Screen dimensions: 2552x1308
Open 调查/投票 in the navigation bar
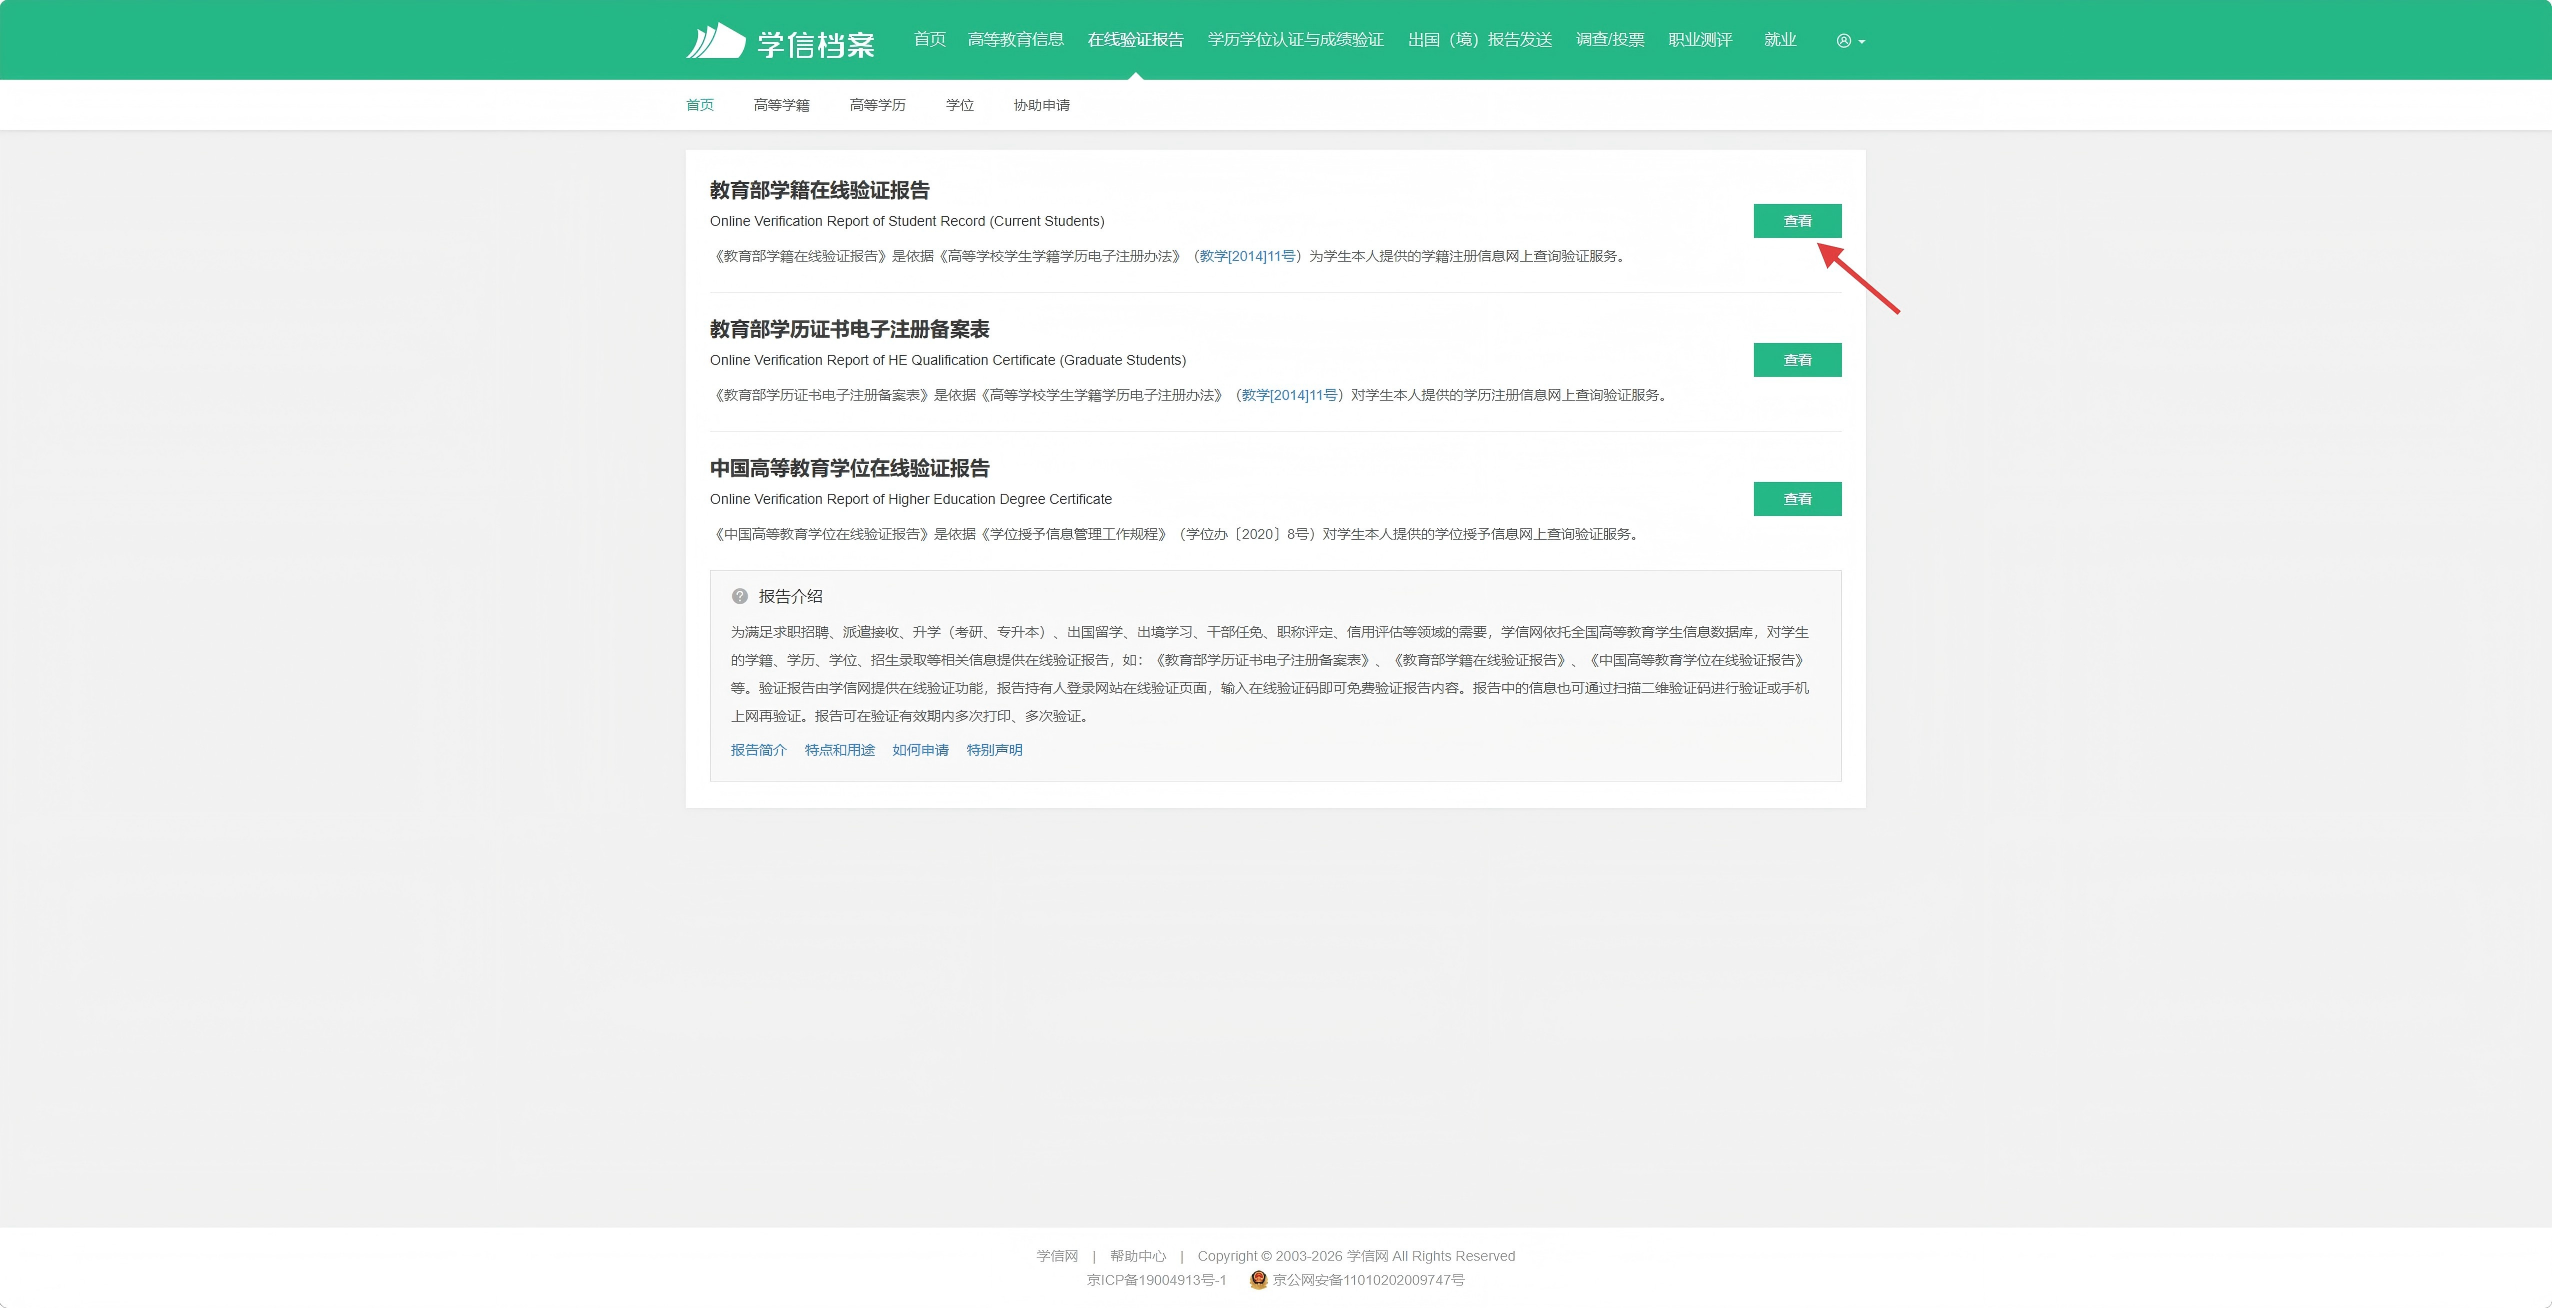[1610, 40]
